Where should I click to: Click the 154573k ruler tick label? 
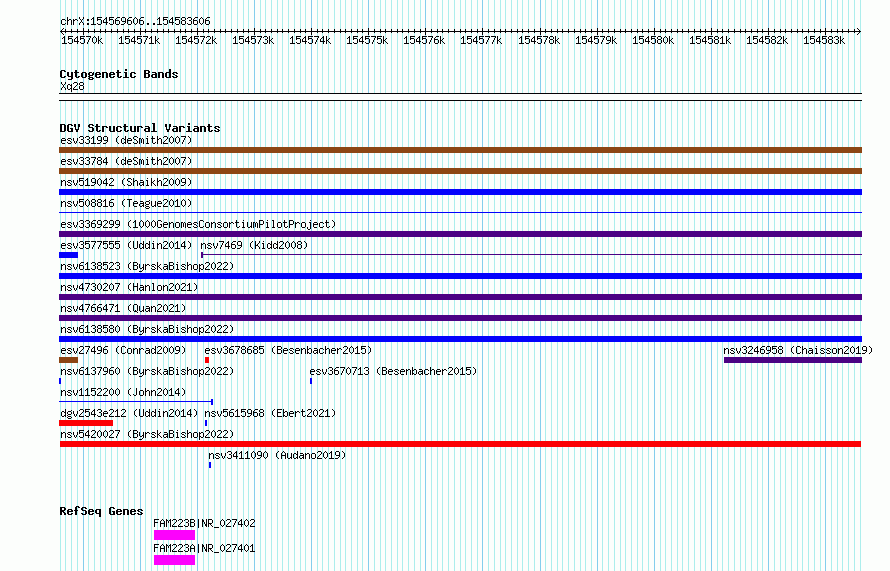pyautogui.click(x=253, y=41)
